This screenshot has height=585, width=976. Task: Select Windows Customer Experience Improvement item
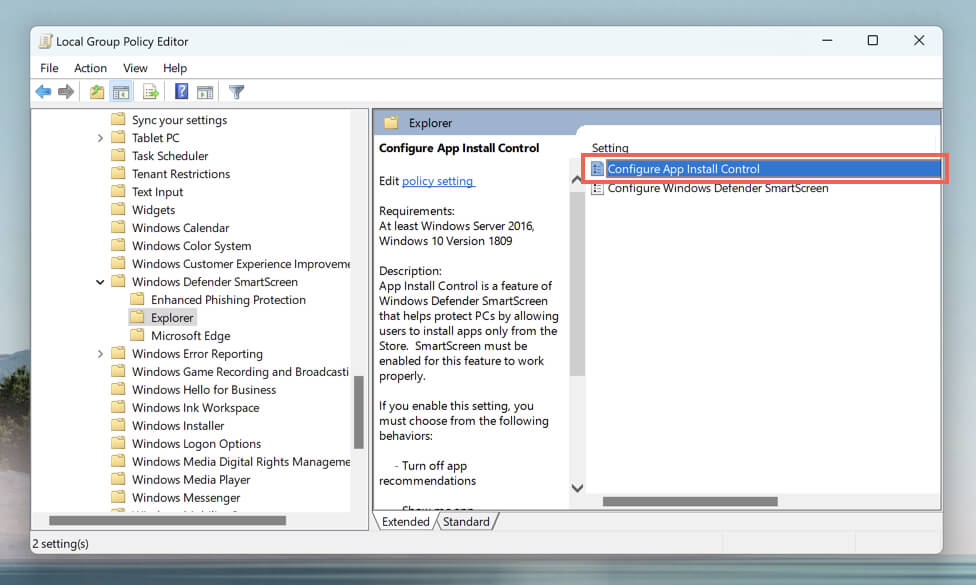pos(241,264)
